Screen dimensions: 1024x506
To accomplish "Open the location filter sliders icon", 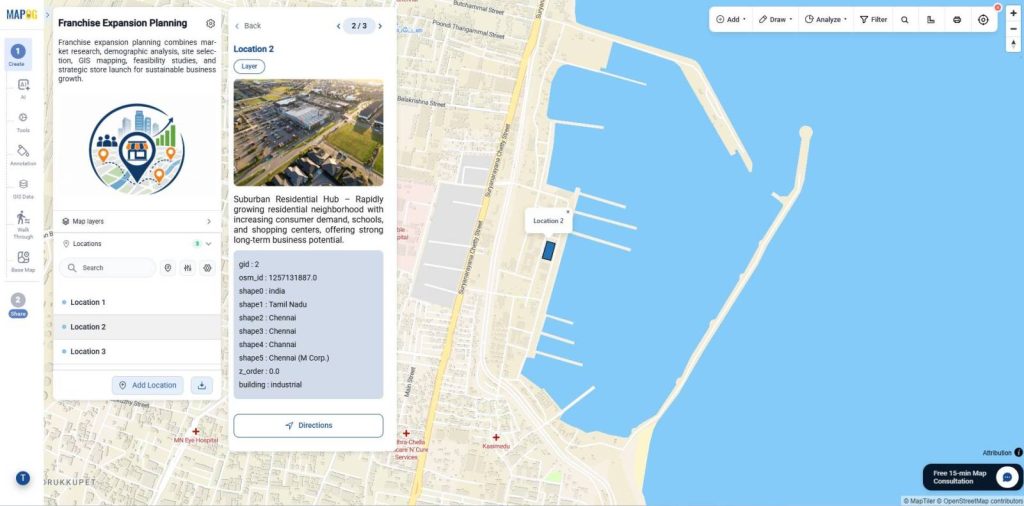I will pos(187,268).
